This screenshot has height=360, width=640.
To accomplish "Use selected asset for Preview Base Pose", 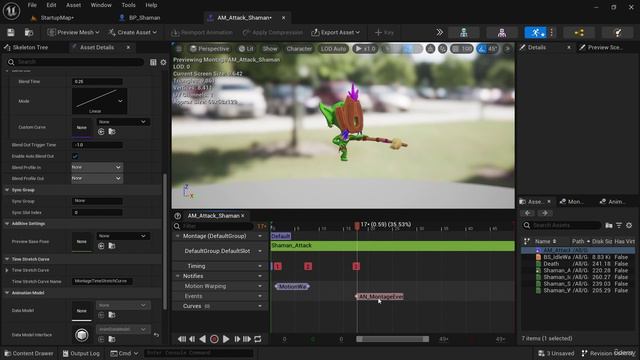I will (101, 246).
